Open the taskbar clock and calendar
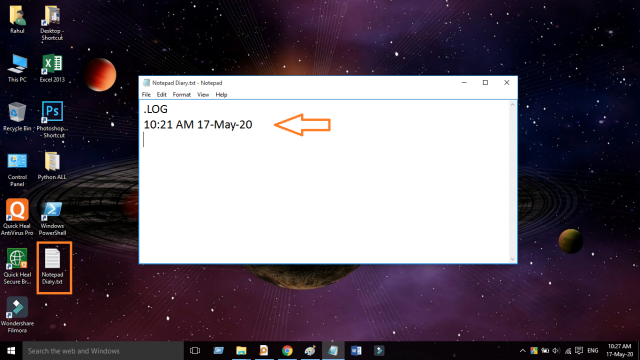This screenshot has height=360, width=640. (x=620, y=351)
